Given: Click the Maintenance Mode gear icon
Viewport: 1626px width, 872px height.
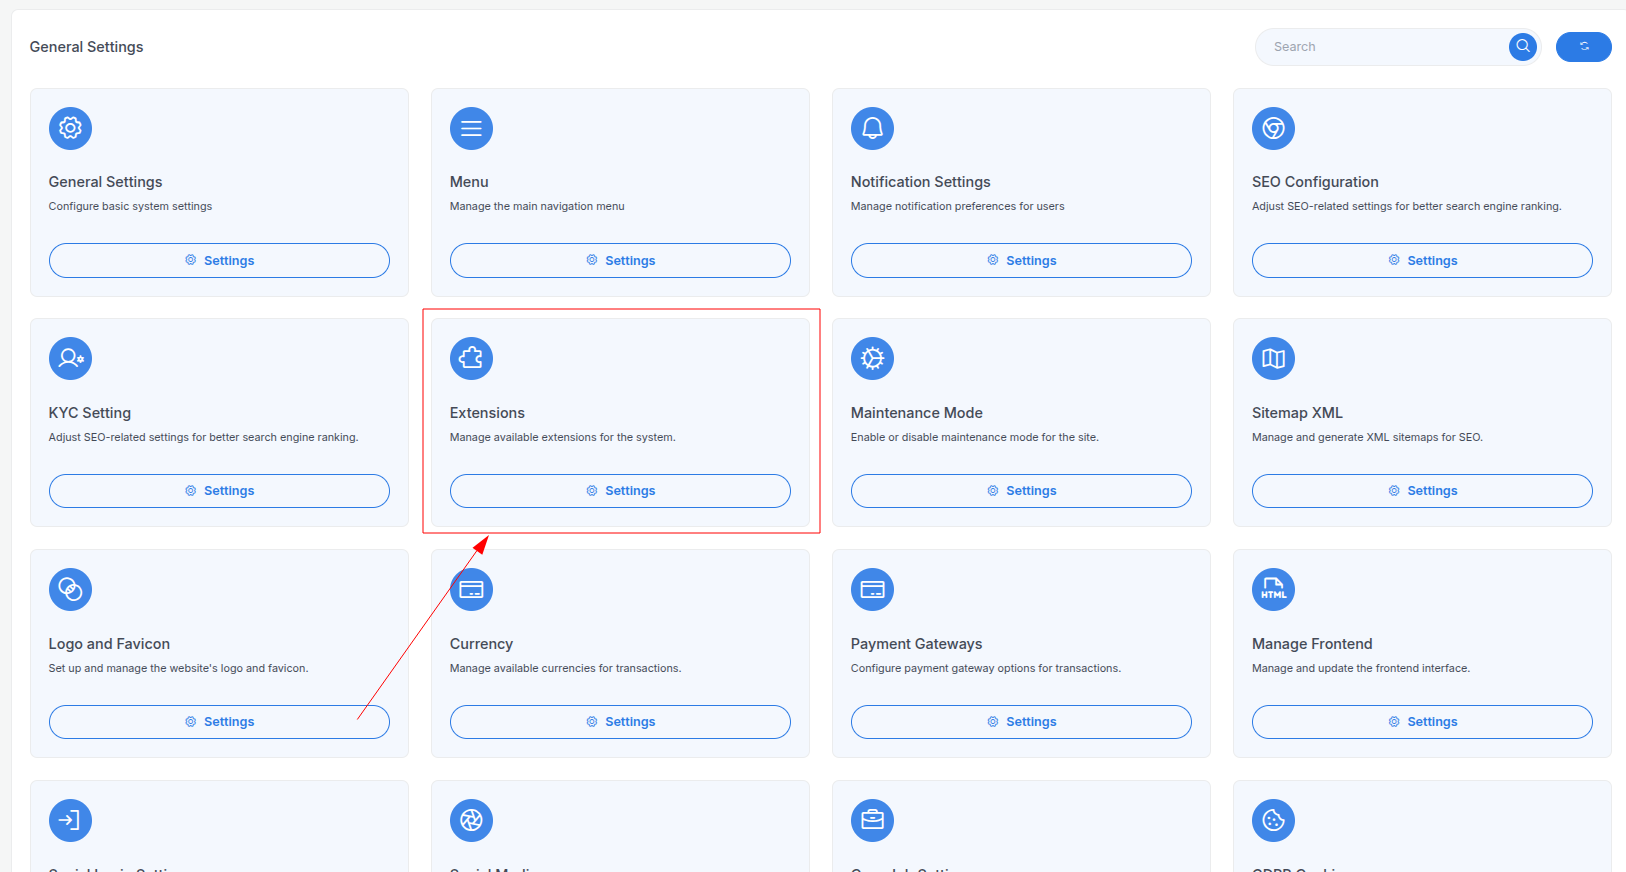Looking at the screenshot, I should tap(872, 358).
